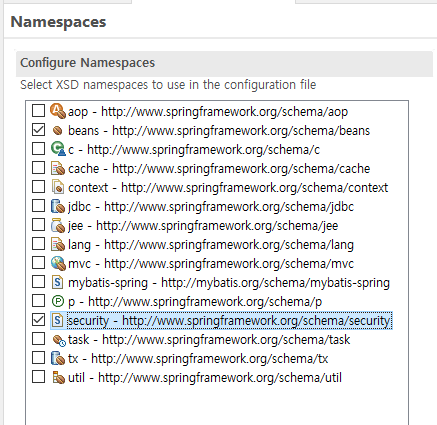Enable the lang namespace checkbox
437x425 pixels.
(38, 244)
